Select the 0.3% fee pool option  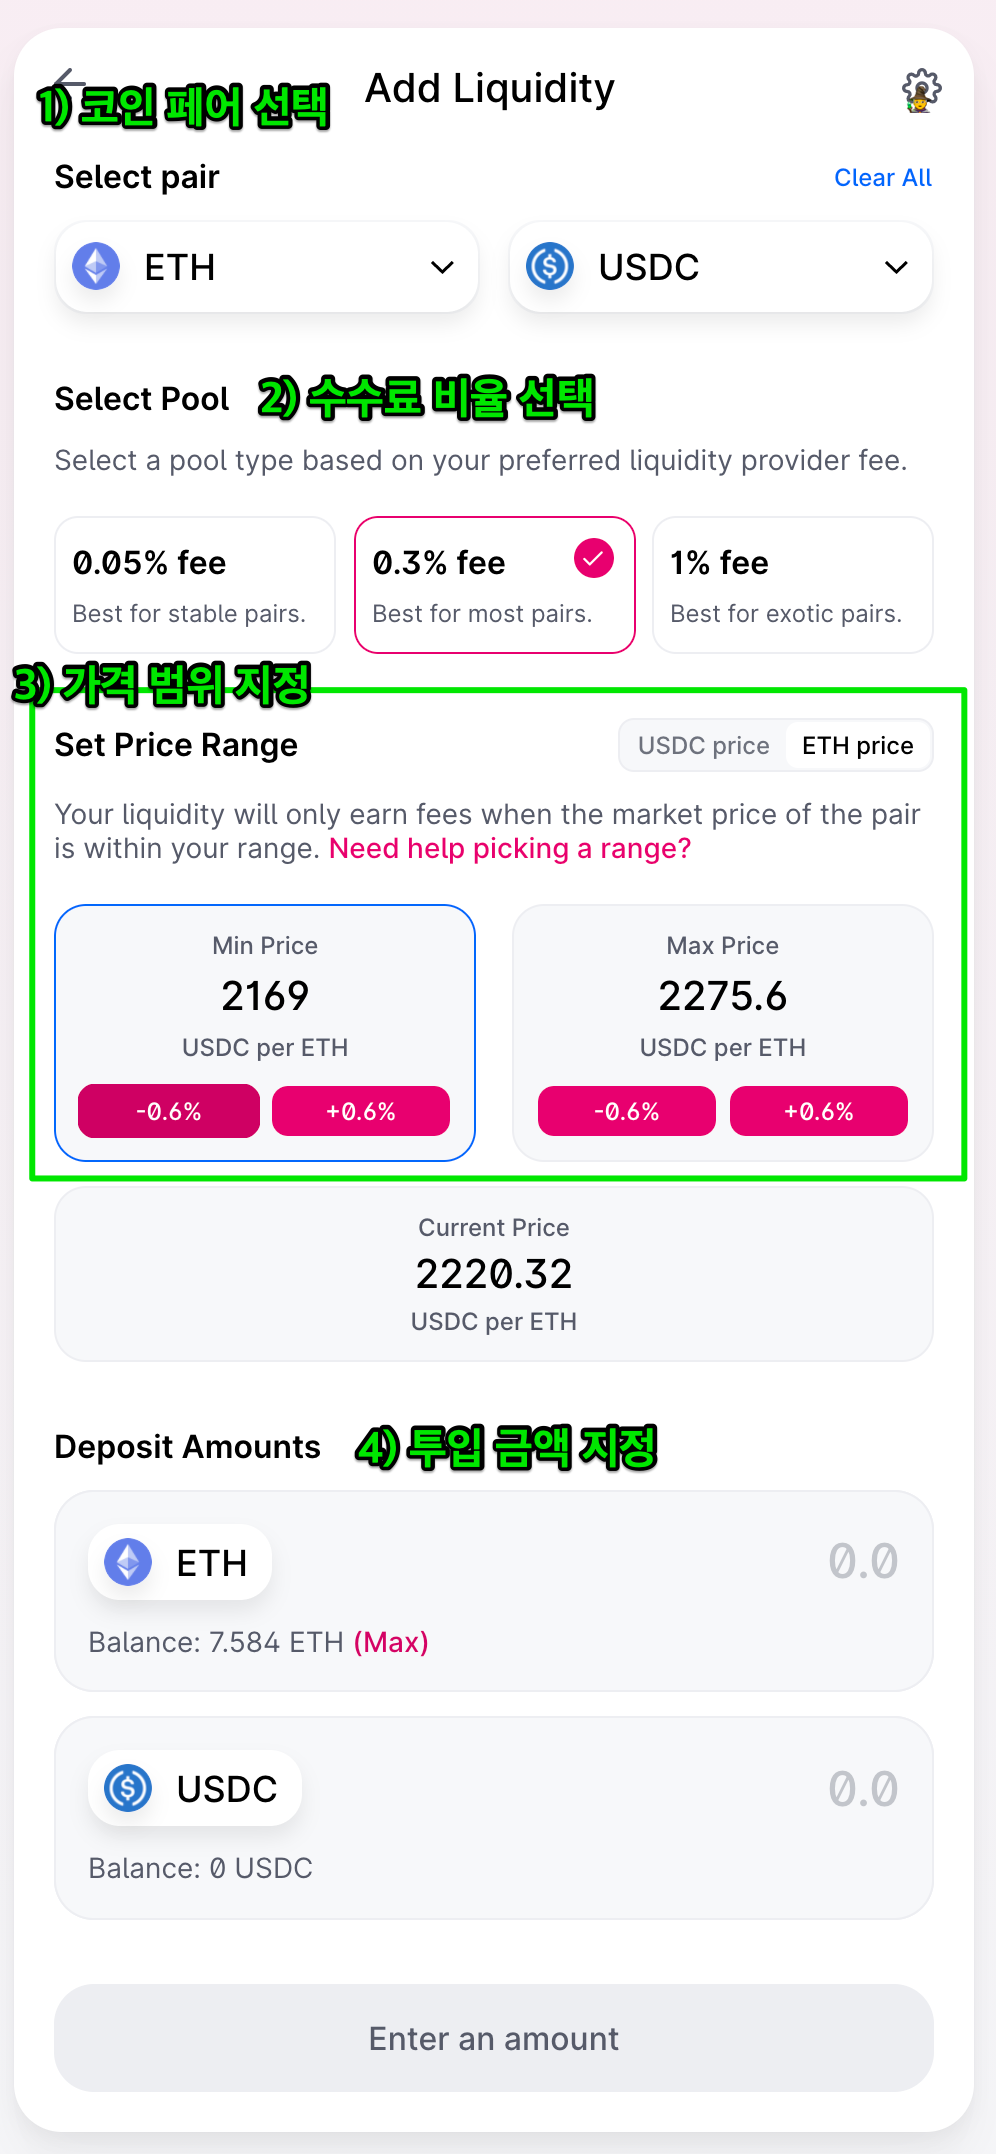point(495,585)
